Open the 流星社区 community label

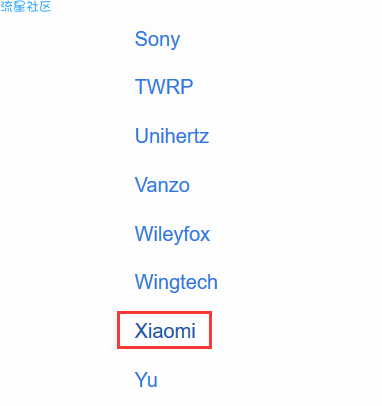tap(26, 6)
